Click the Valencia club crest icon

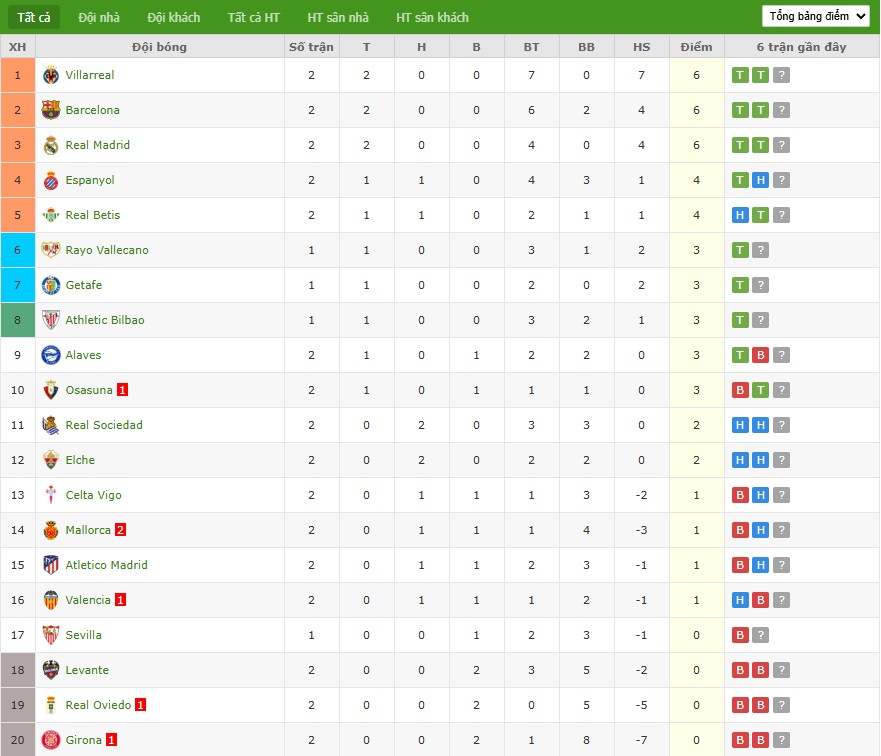51,600
